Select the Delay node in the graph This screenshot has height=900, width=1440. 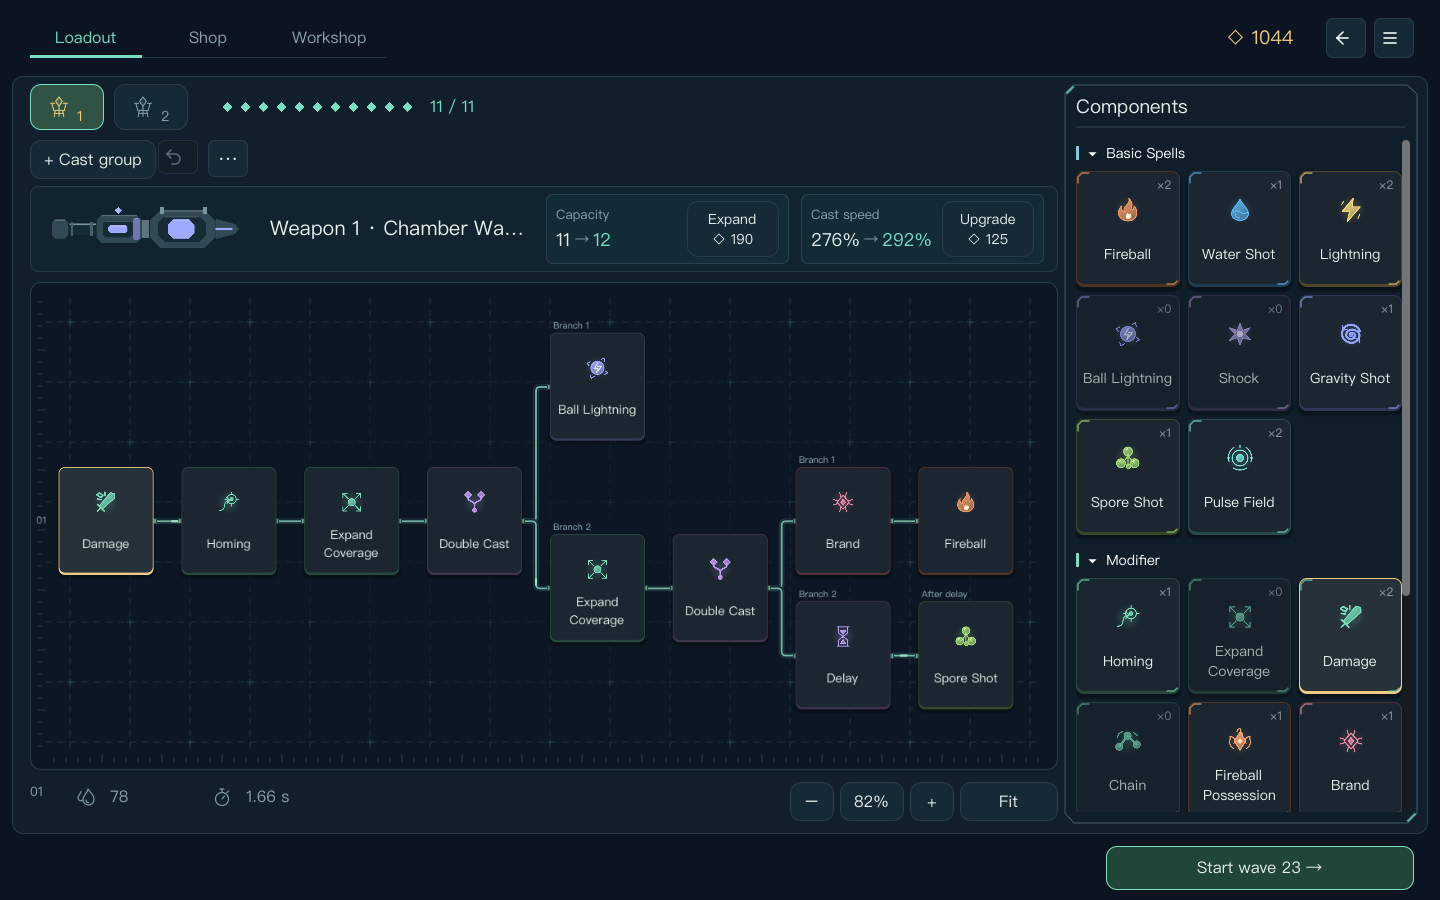(843, 655)
